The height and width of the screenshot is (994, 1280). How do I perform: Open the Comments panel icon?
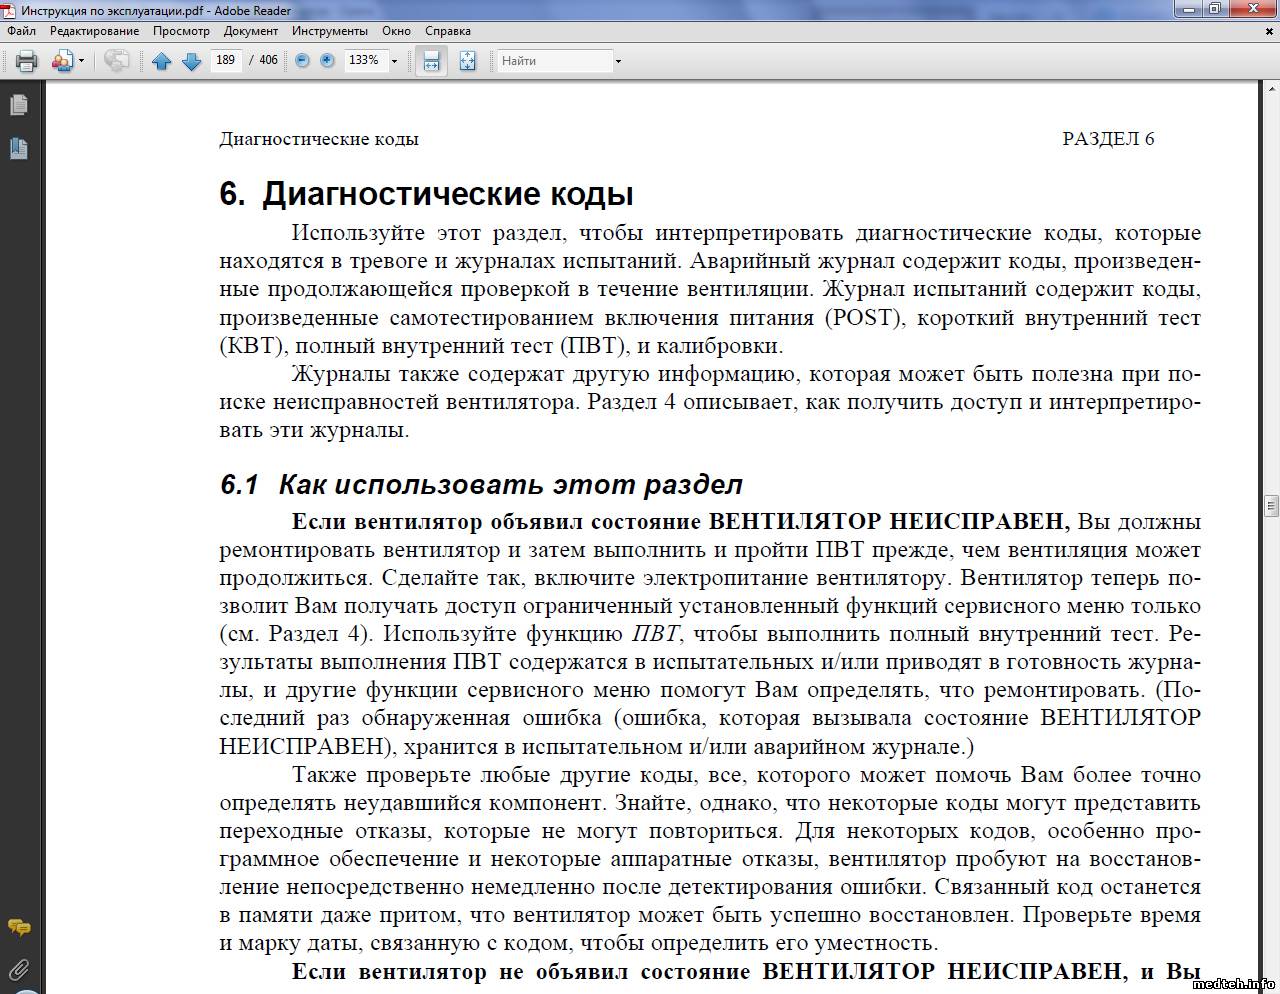tap(18, 927)
